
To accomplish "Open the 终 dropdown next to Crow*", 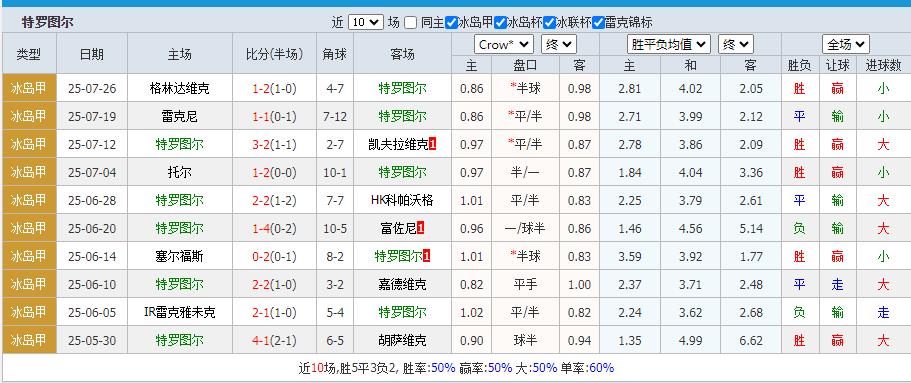I will pos(558,44).
